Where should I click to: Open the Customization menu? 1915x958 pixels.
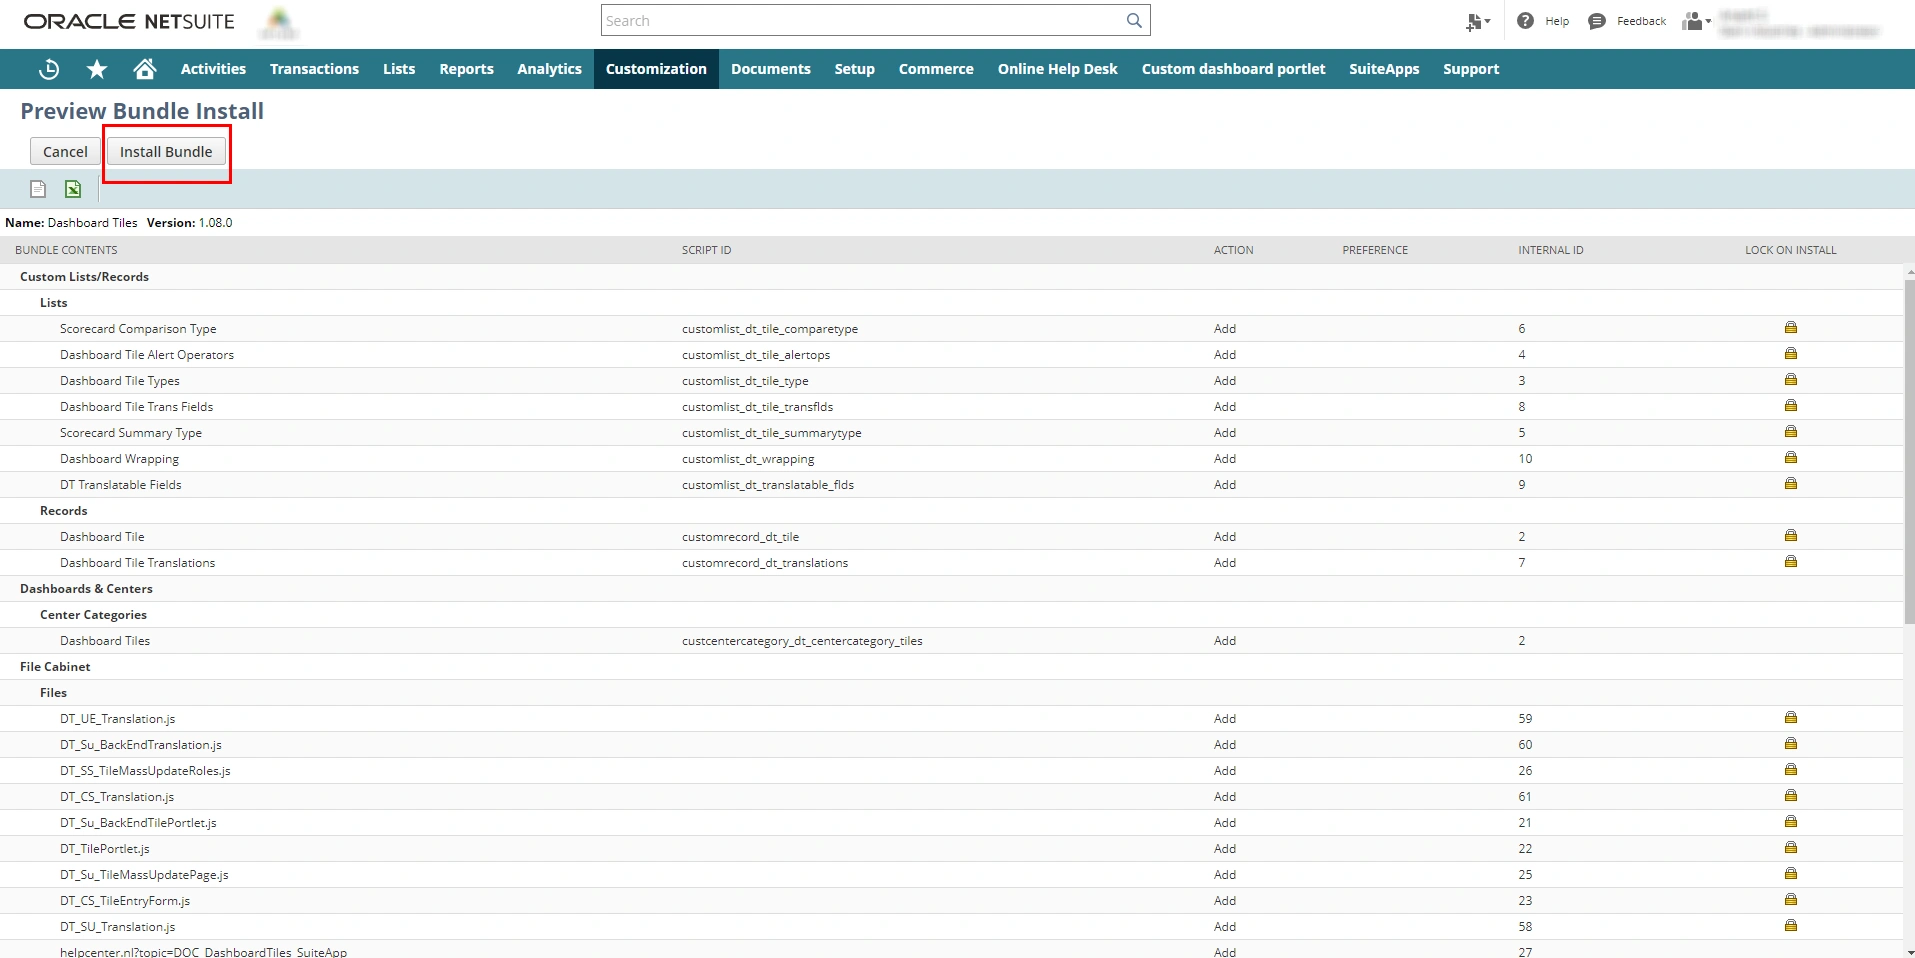656,69
